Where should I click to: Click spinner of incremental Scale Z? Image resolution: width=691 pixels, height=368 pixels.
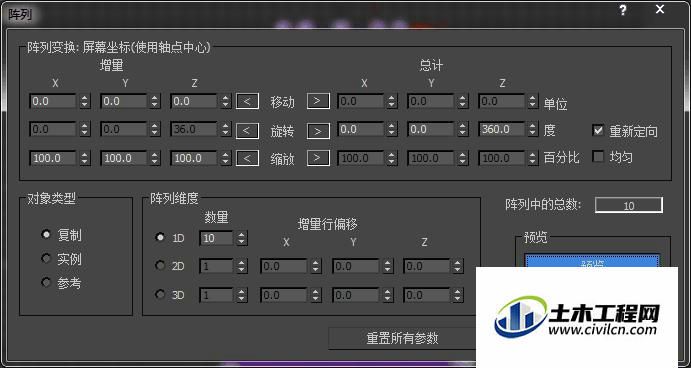(225, 158)
